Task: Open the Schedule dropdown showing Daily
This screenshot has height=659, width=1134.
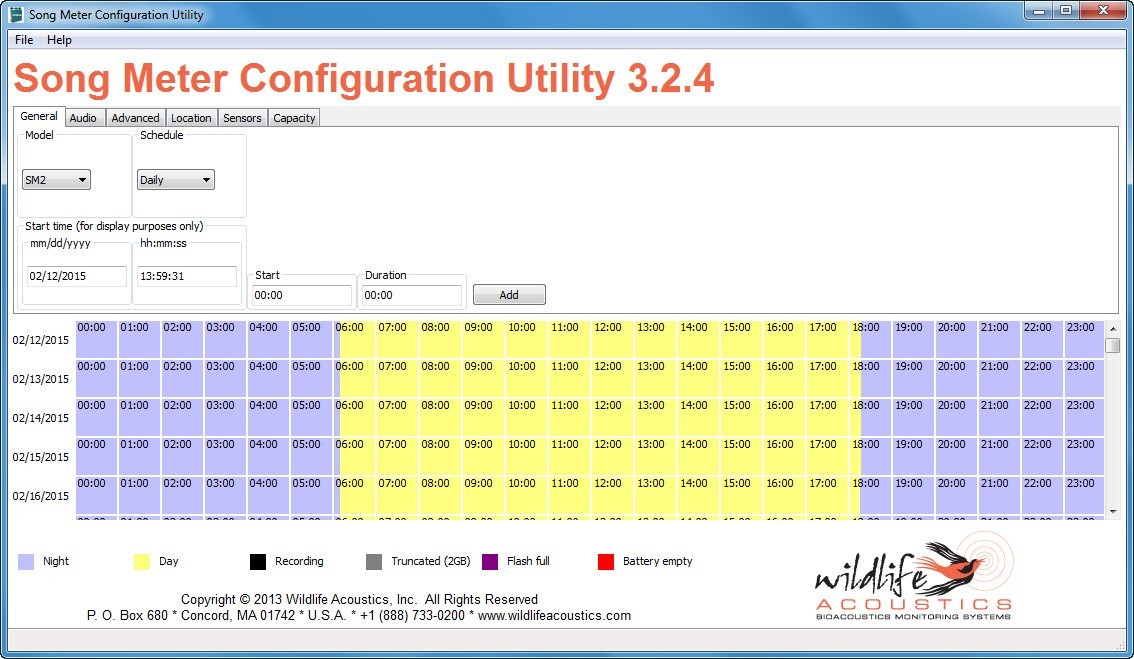Action: click(x=175, y=179)
